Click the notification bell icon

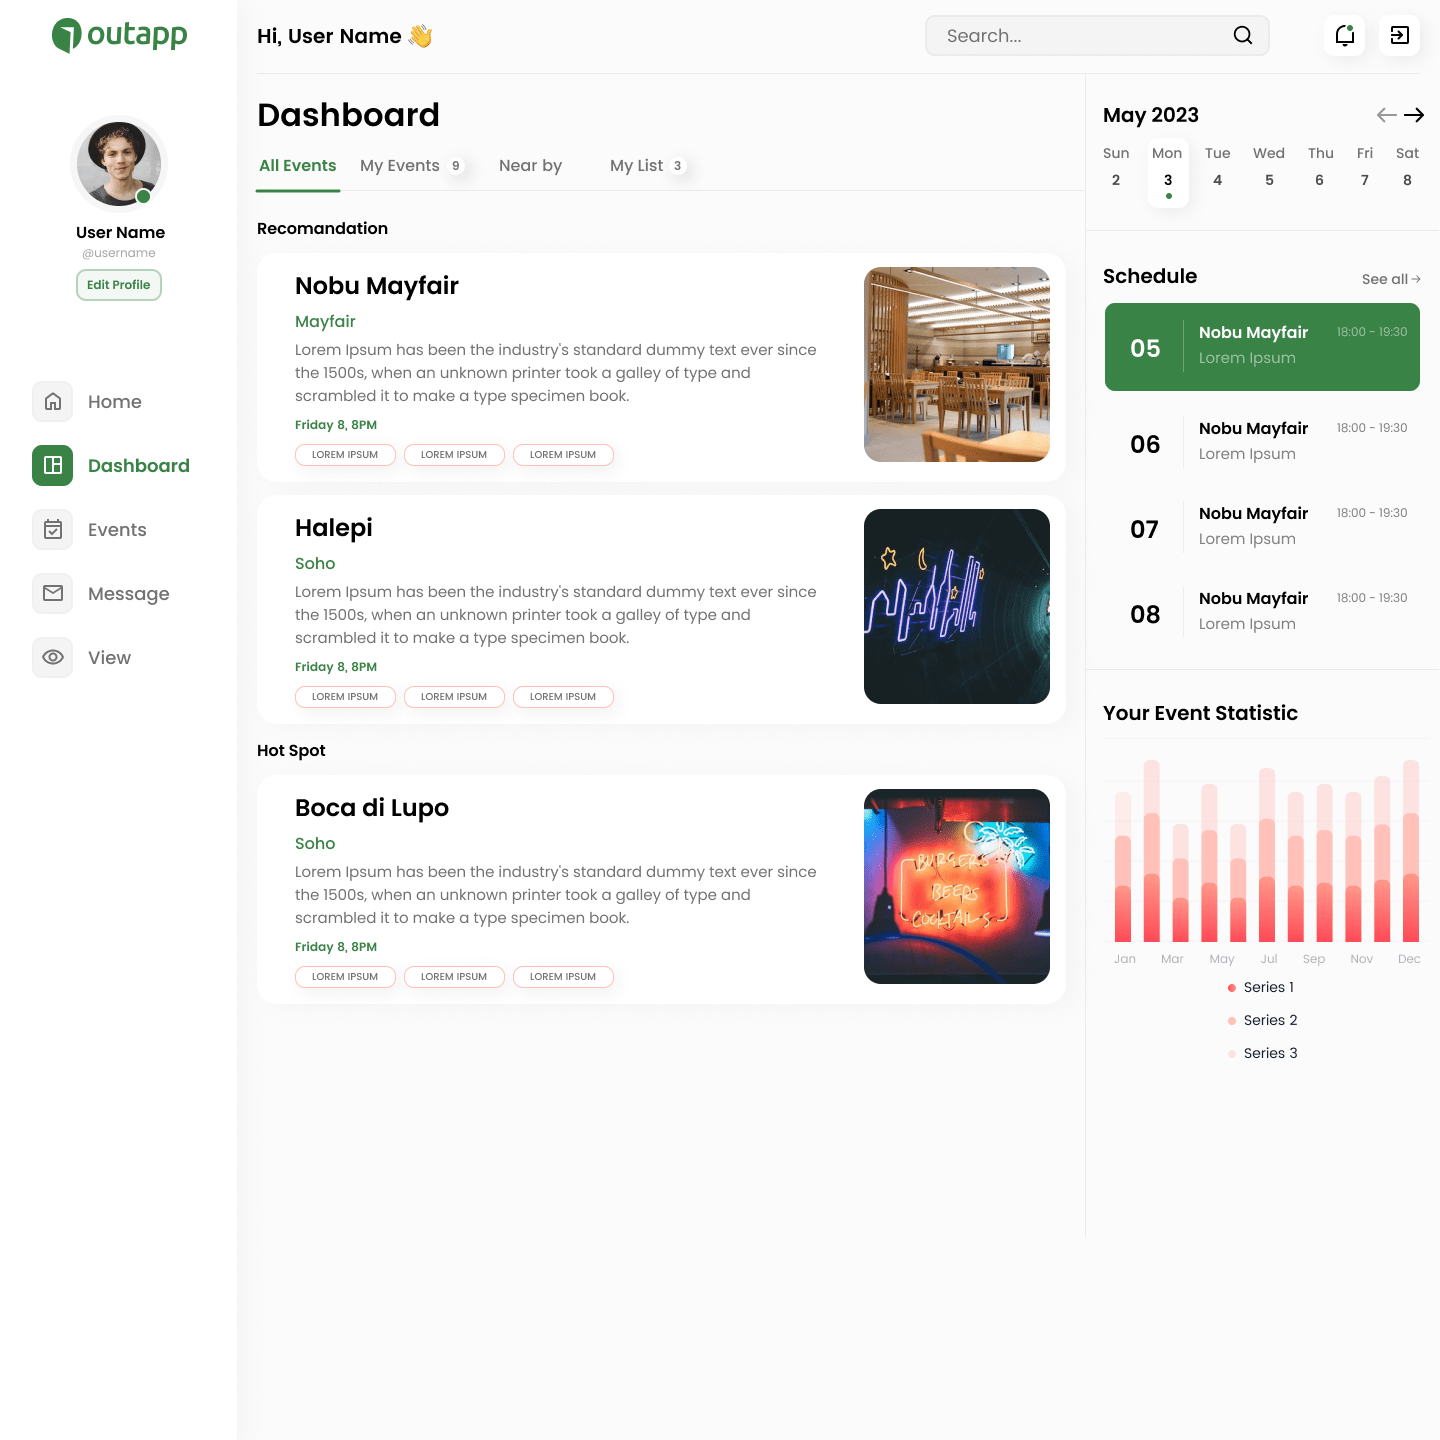pyautogui.click(x=1344, y=36)
